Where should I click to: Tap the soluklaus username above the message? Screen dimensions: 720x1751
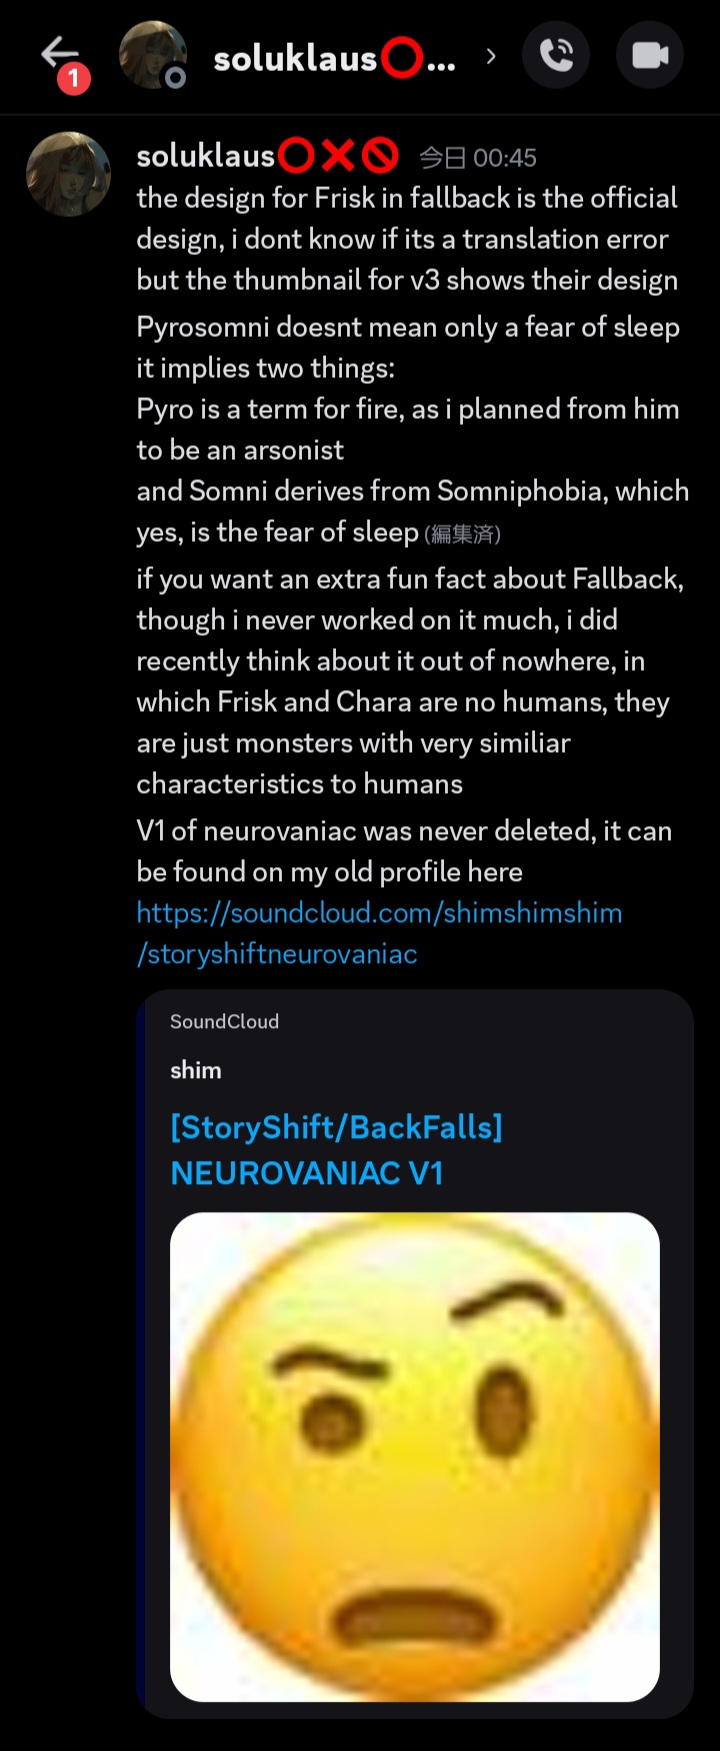click(x=205, y=156)
